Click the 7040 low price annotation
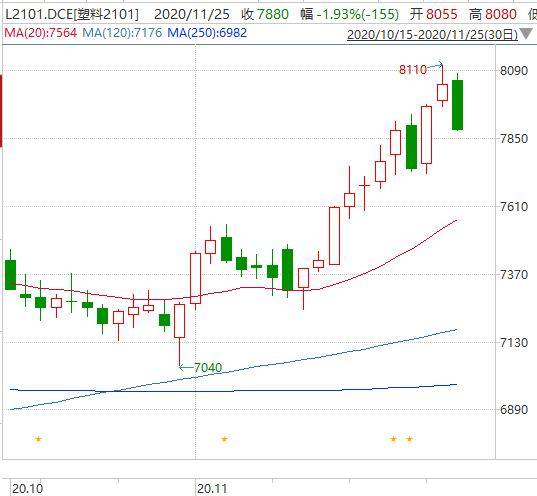 click(208, 368)
